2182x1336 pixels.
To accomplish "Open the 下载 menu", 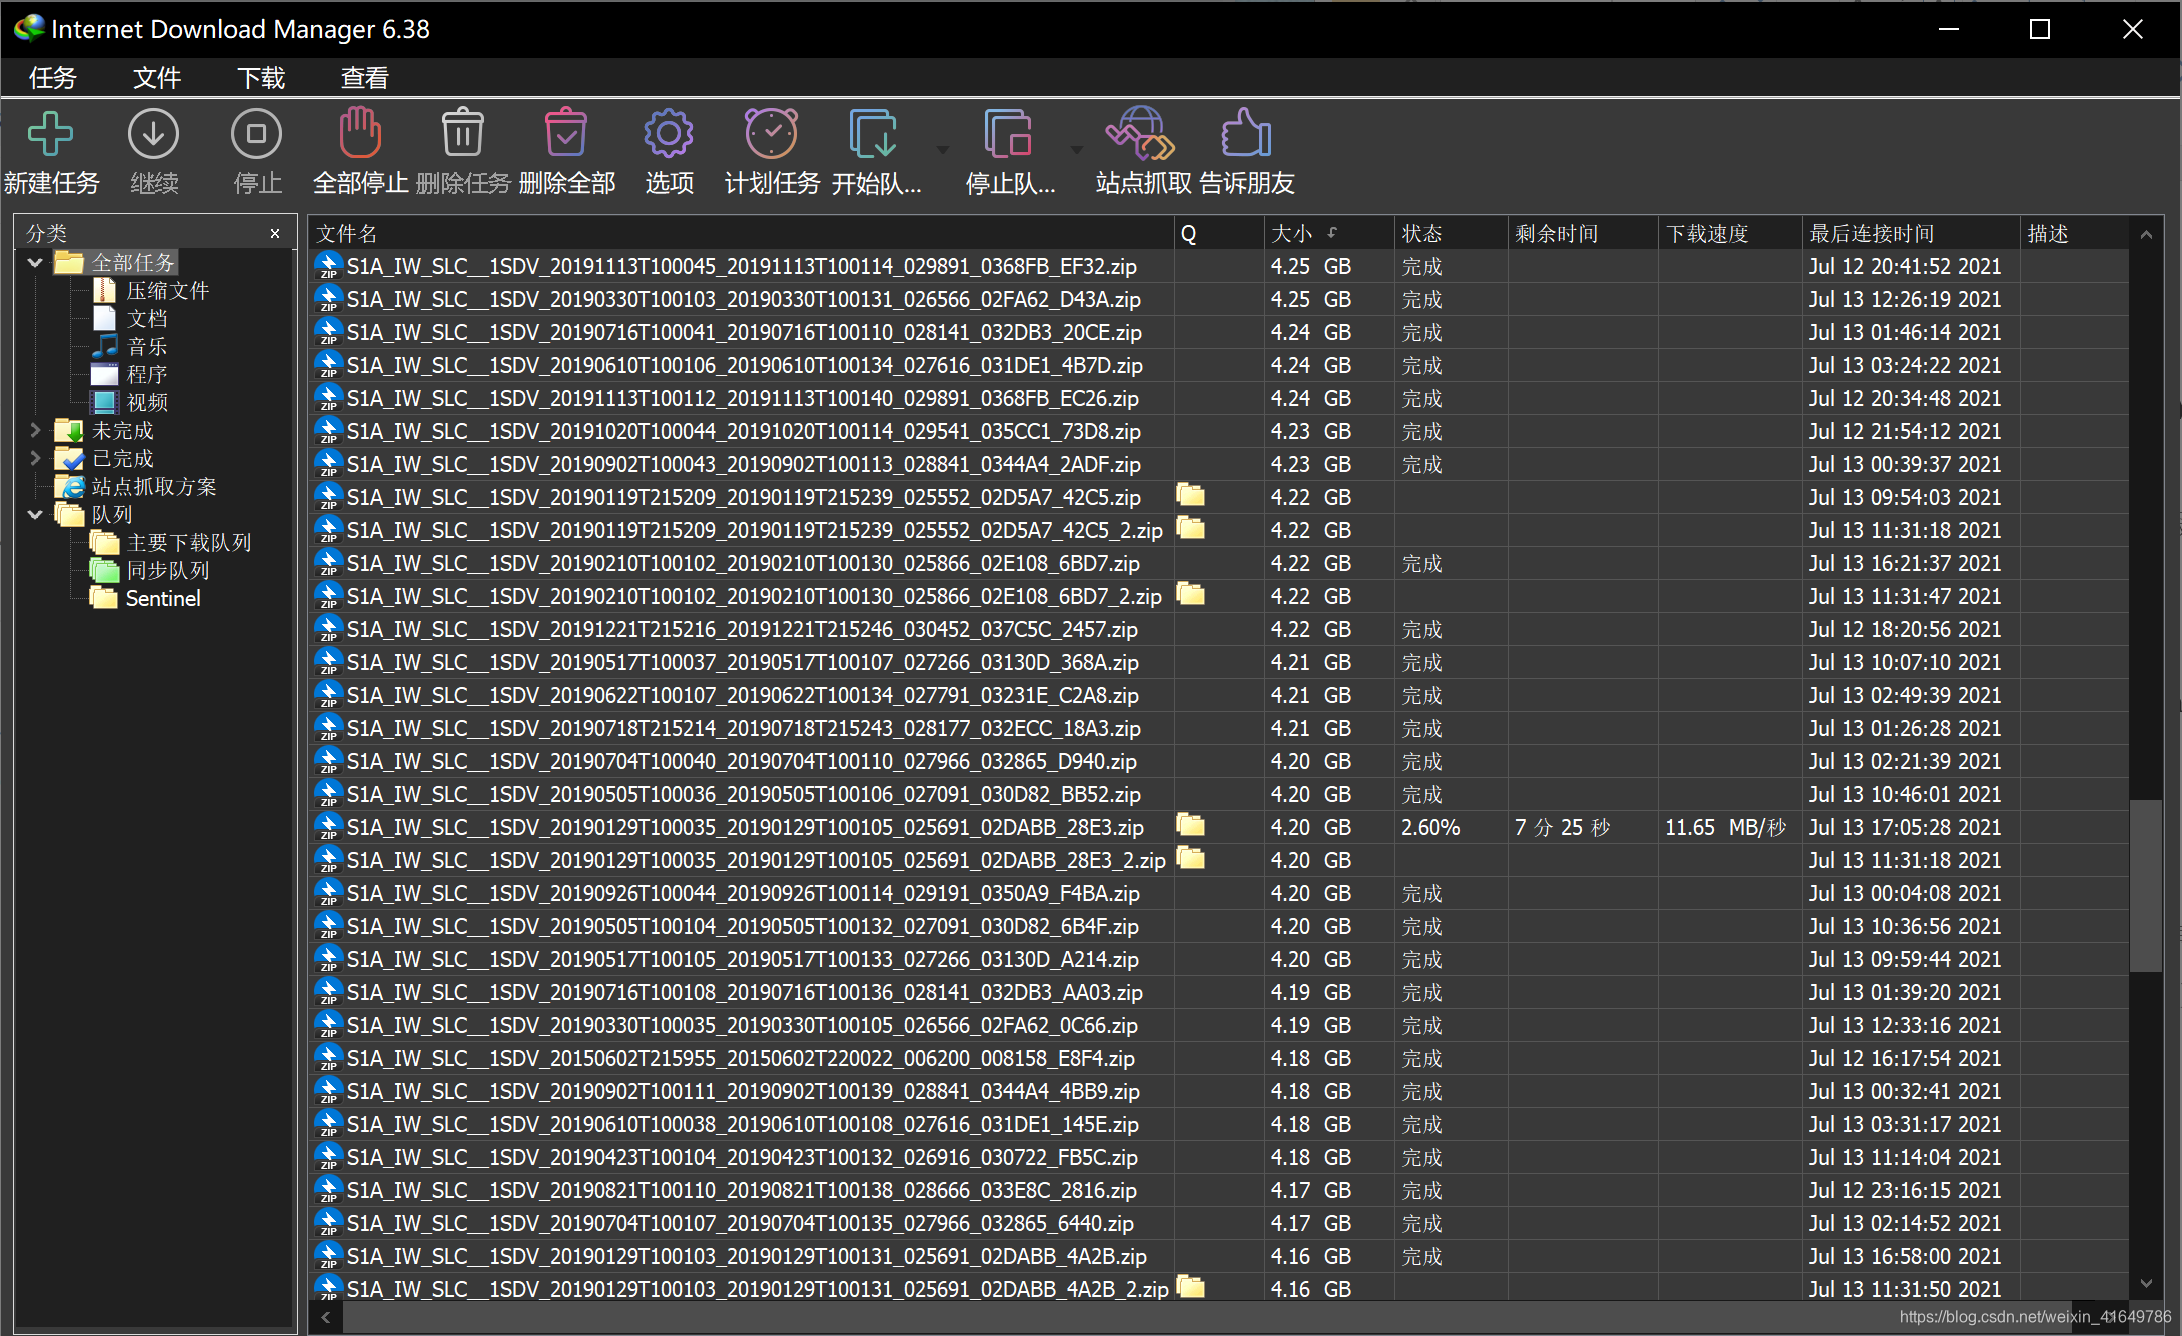I will tap(261, 78).
